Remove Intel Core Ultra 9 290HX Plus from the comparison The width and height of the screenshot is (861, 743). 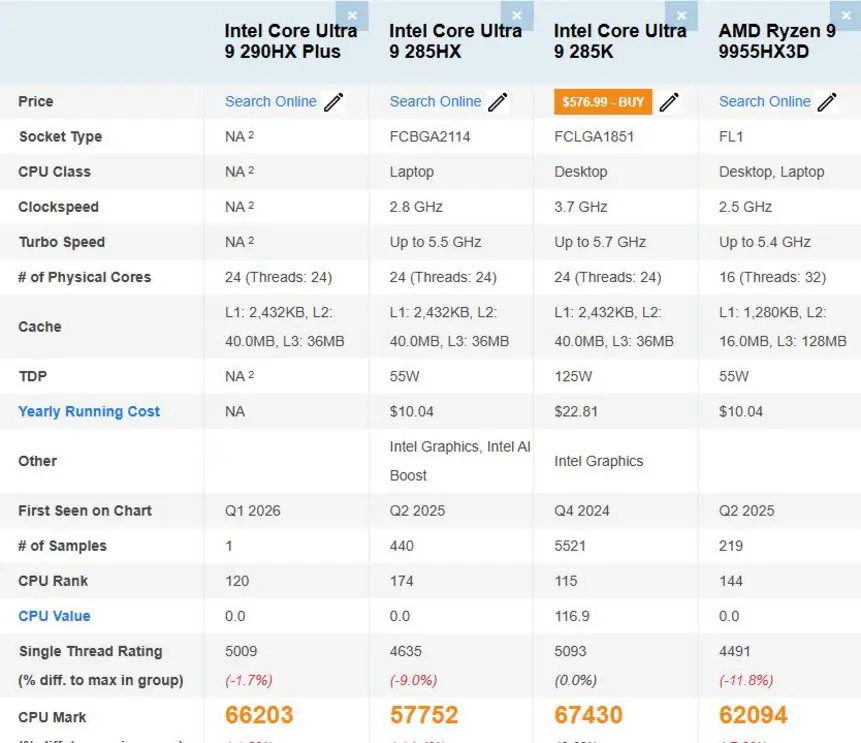click(x=351, y=16)
